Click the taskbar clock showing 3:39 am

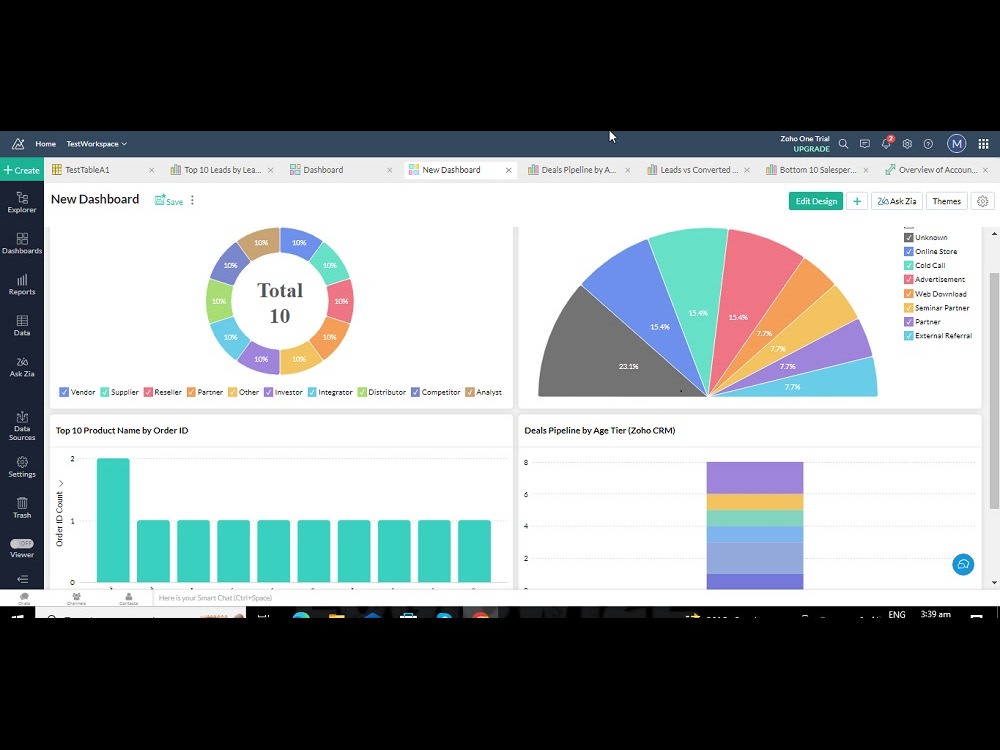pos(936,614)
